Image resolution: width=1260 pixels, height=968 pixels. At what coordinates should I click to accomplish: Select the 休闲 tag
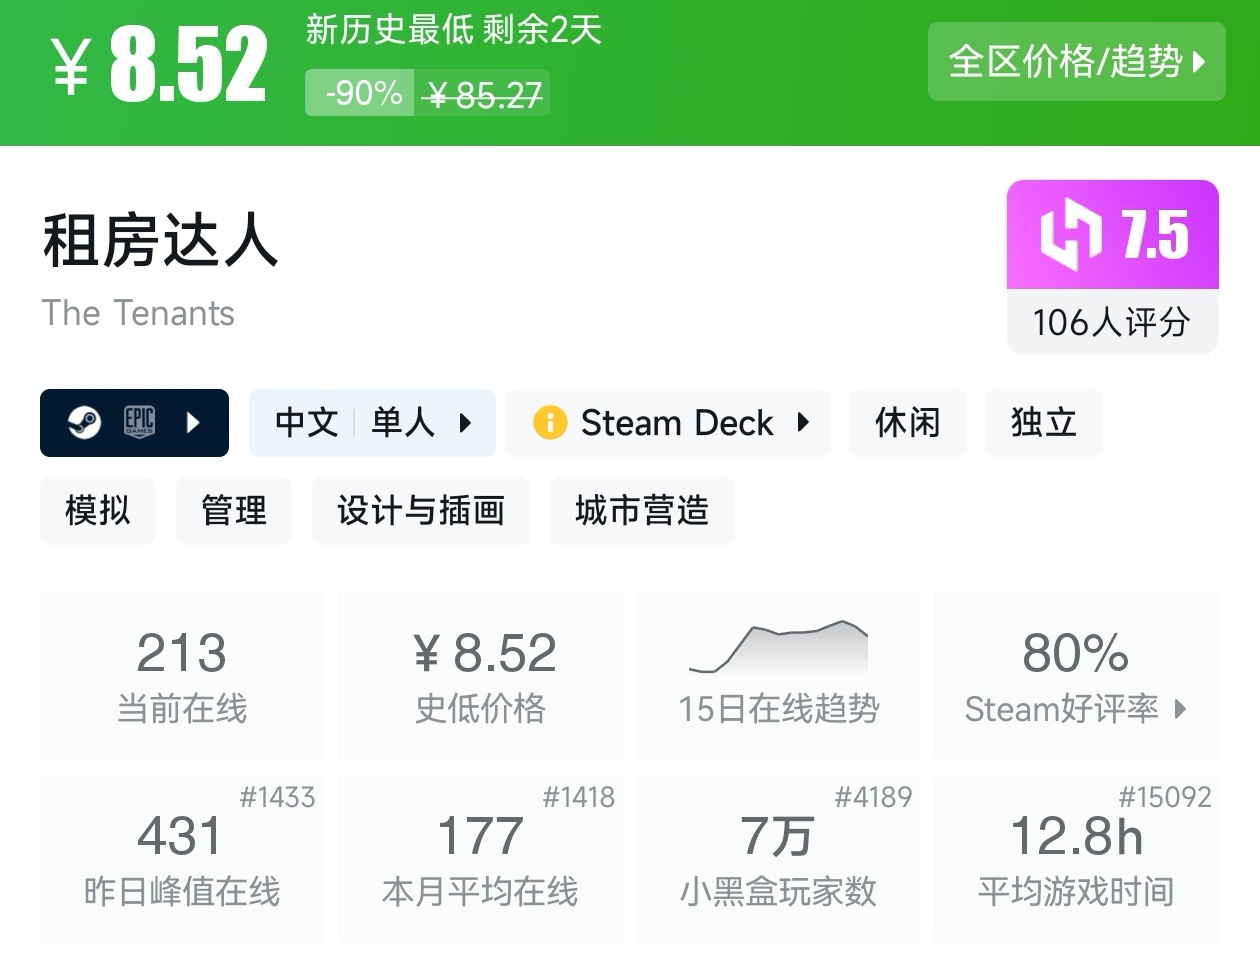point(907,423)
